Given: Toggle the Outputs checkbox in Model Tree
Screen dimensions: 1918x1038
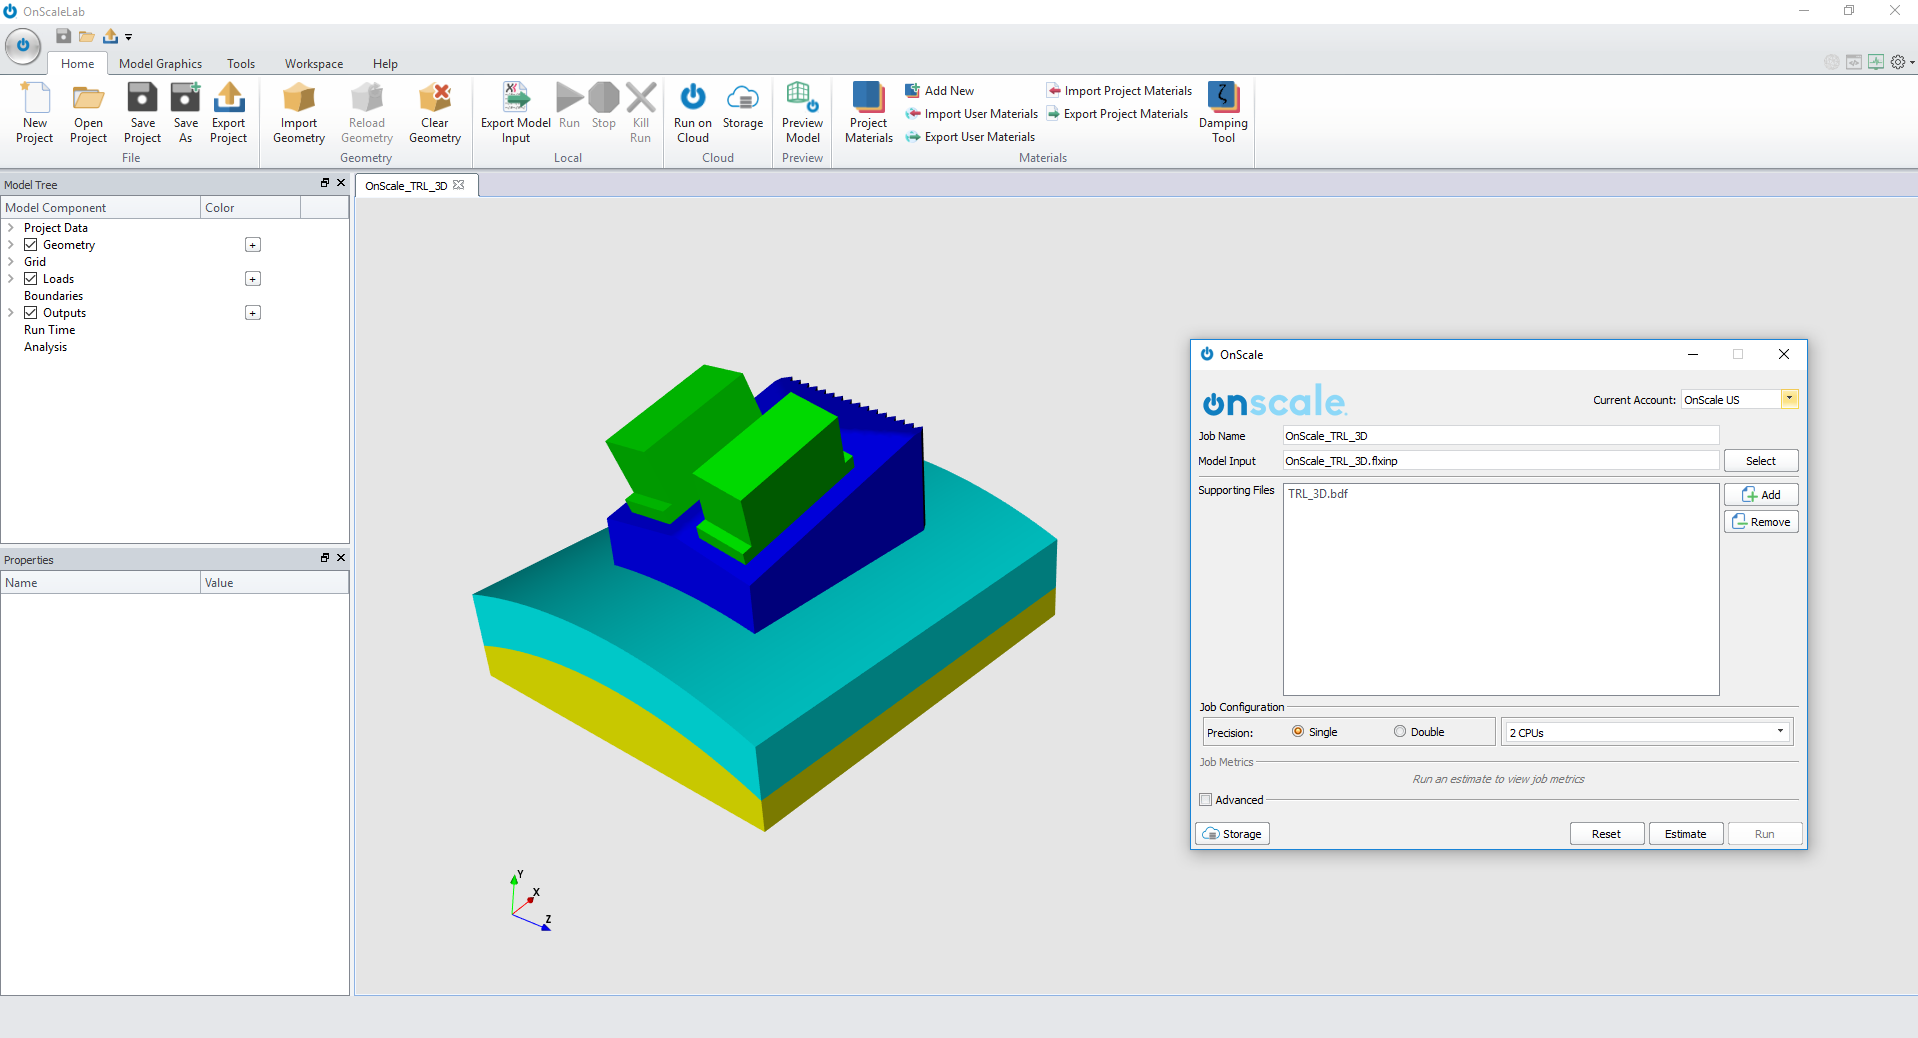Looking at the screenshot, I should point(31,313).
